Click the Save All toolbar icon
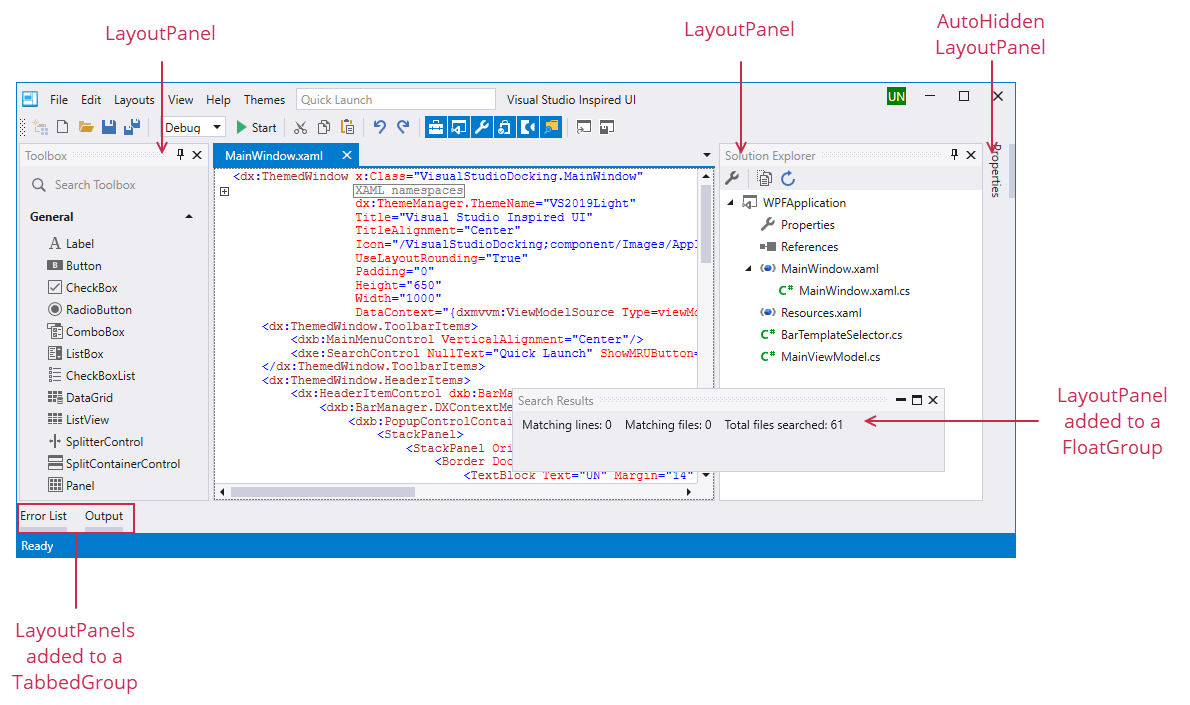The width and height of the screenshot is (1190, 705). [x=132, y=127]
